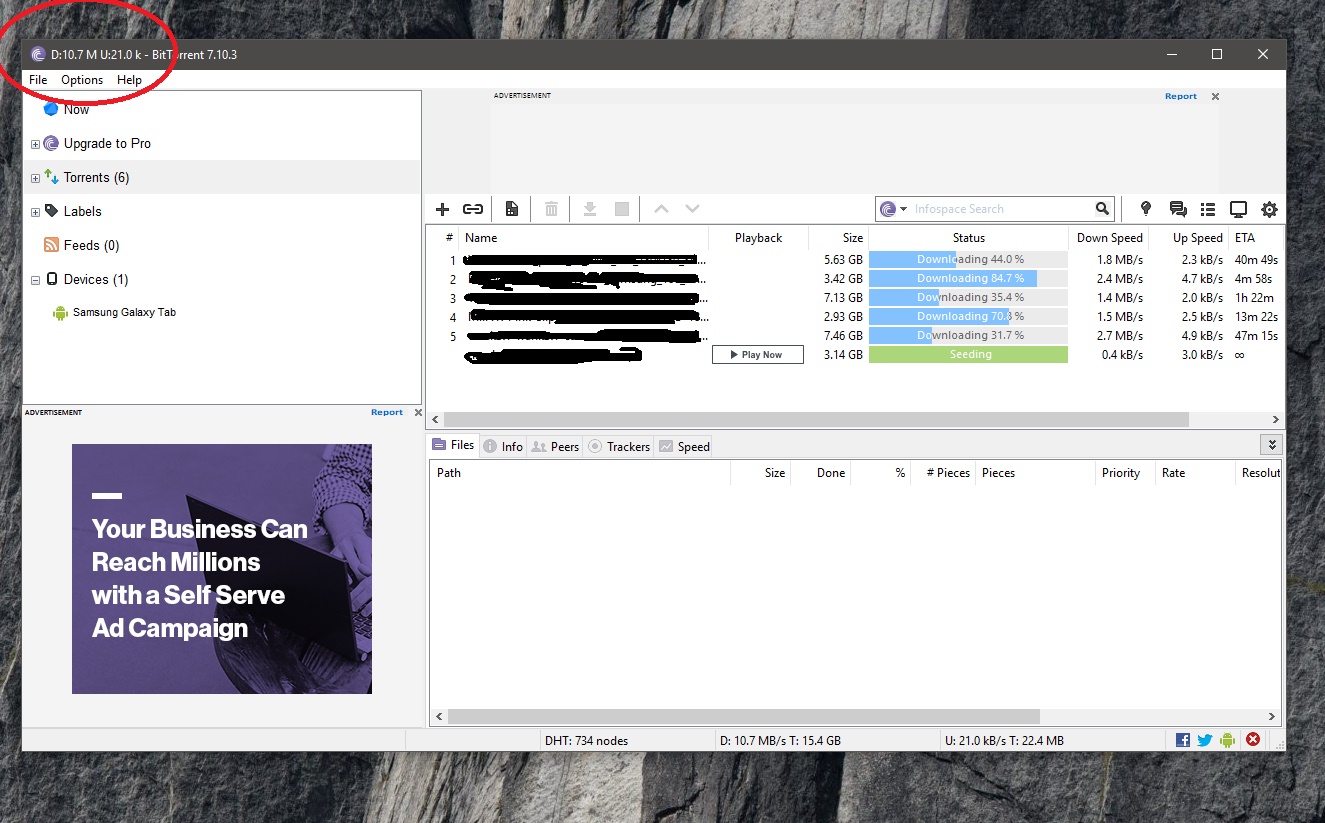Click the Downloading 84.7 % progress bar
The width and height of the screenshot is (1325, 823).
[x=968, y=279]
